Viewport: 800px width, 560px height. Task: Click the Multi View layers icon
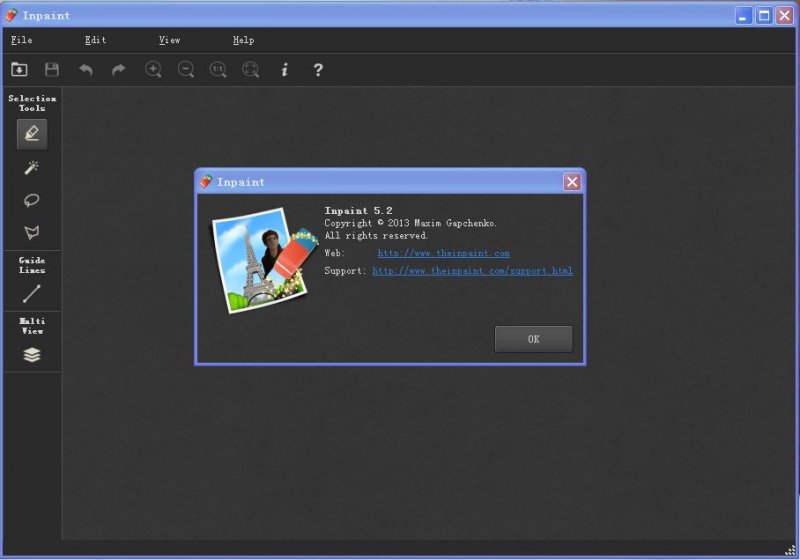(x=32, y=354)
